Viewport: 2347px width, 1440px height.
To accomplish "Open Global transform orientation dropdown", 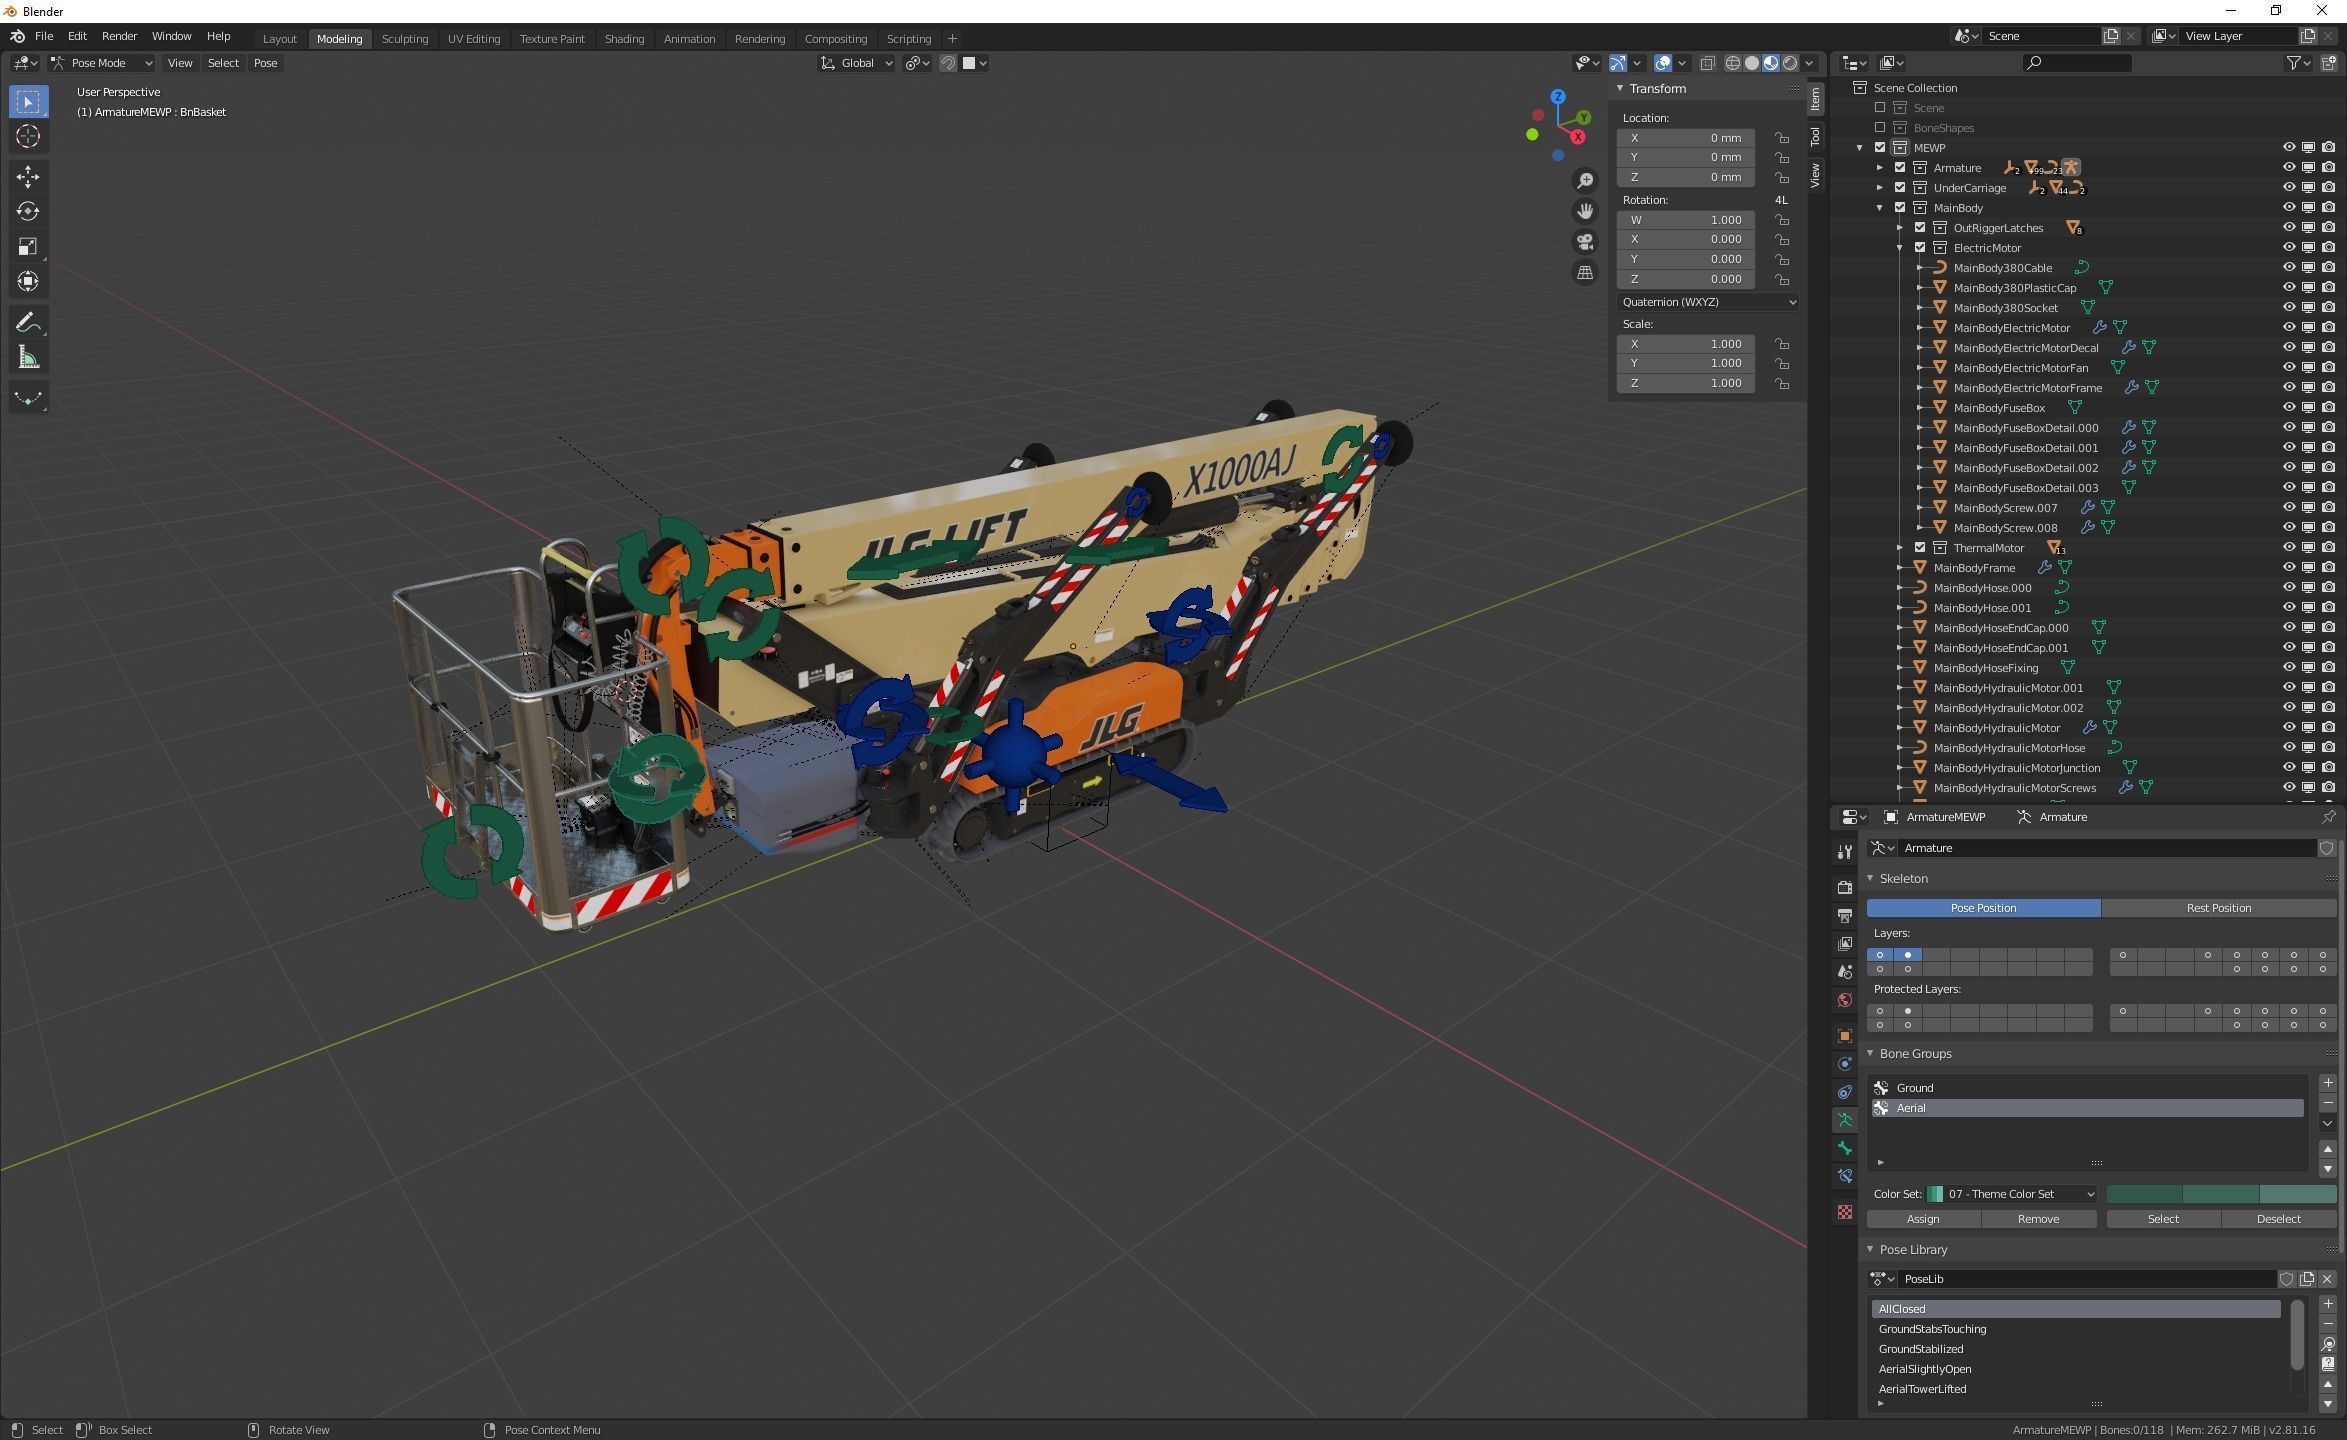I will pyautogui.click(x=856, y=63).
